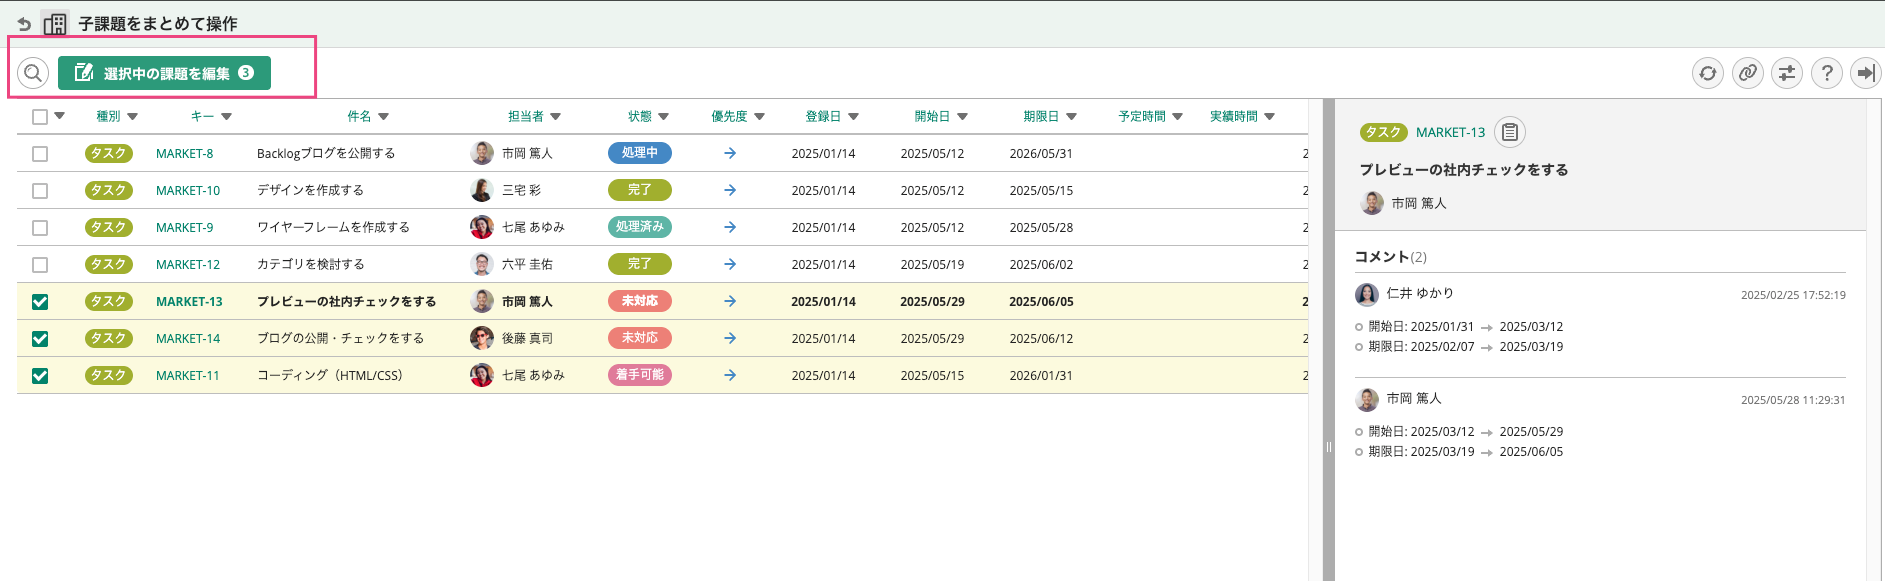The width and height of the screenshot is (1885, 581).
Task: Click priority arrow for MARKET-8 row
Action: coord(730,153)
